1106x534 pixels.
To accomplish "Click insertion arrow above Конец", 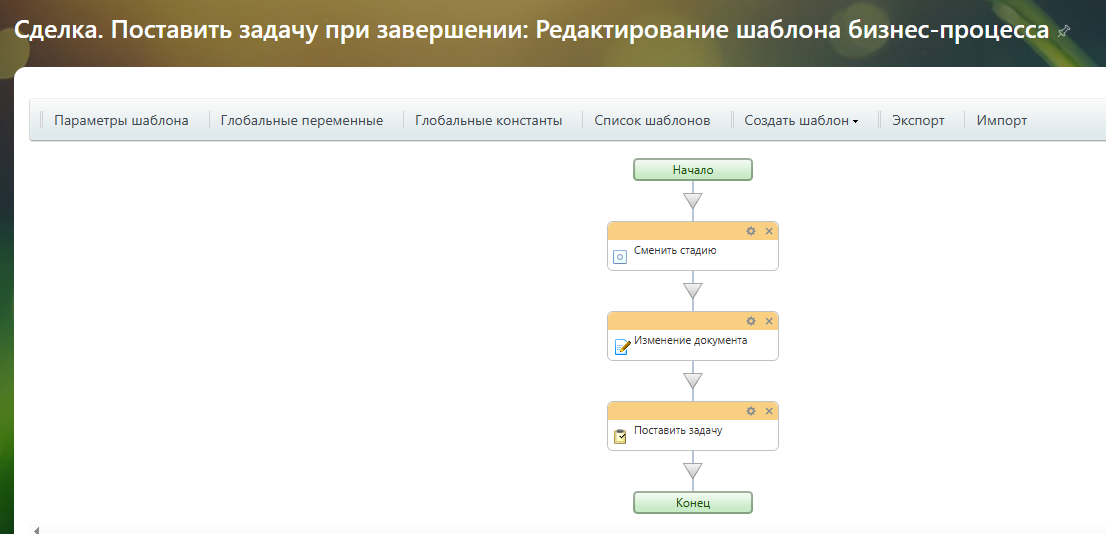I will pos(693,471).
